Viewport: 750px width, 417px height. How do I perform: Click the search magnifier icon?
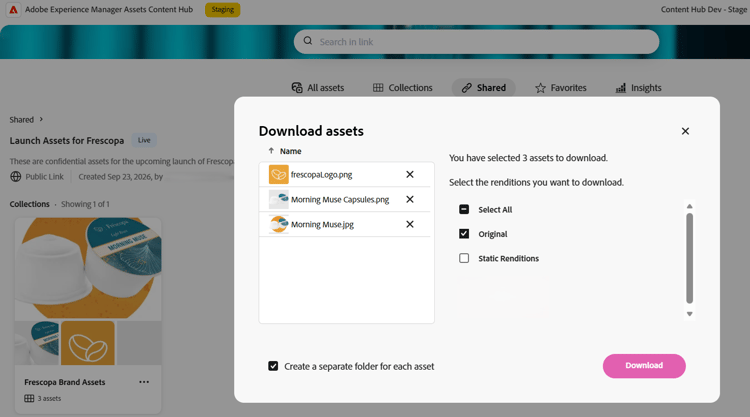coord(308,41)
